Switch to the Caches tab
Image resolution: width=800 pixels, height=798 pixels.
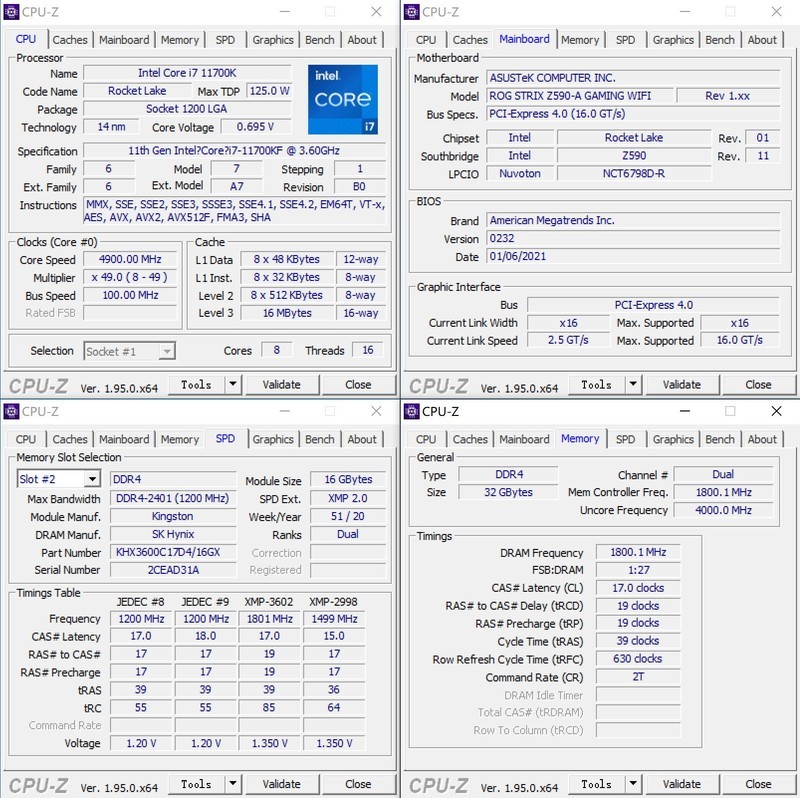pos(70,40)
